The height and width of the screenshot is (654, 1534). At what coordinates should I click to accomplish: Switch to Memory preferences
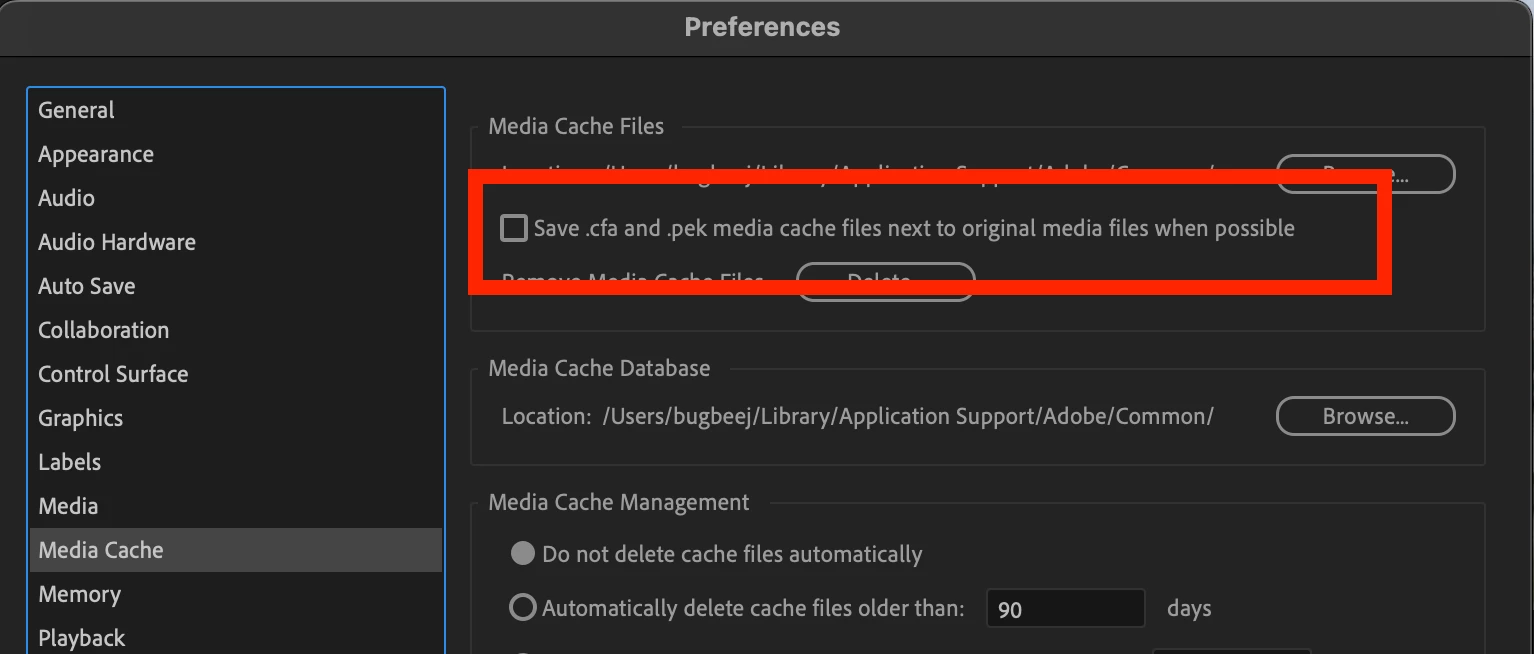[x=80, y=594]
